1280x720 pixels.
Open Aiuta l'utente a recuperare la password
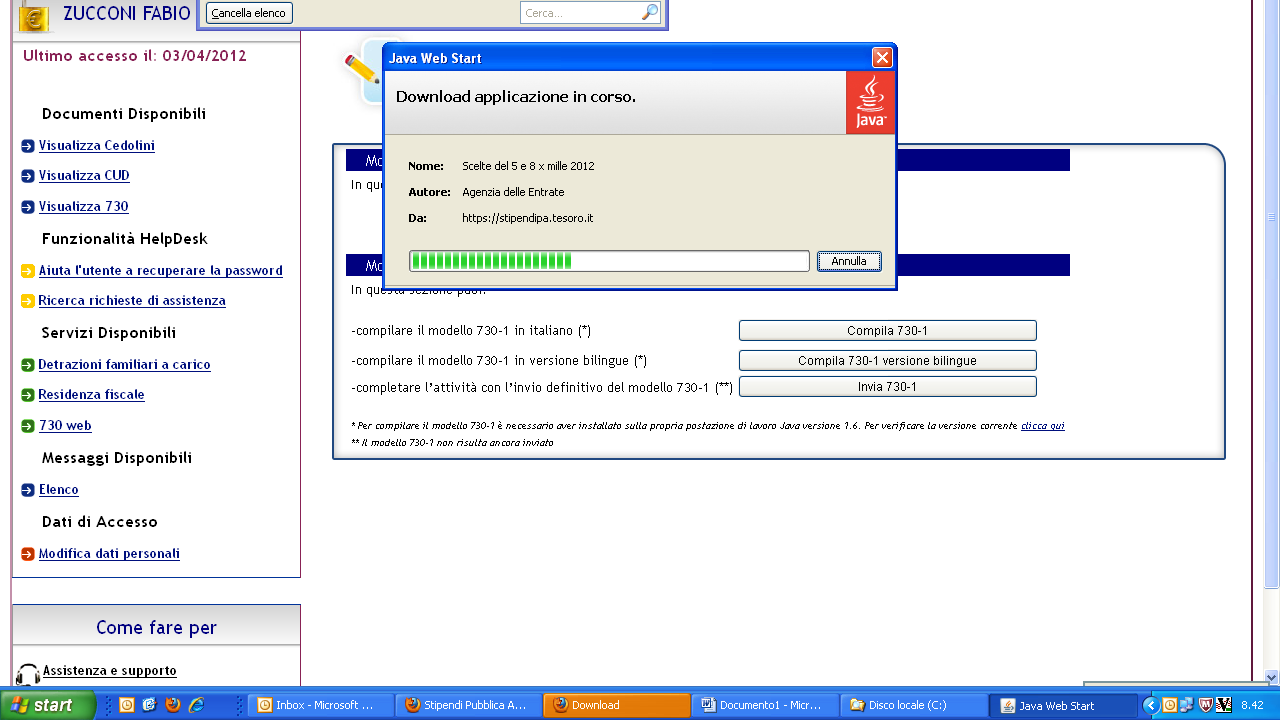[x=161, y=271]
